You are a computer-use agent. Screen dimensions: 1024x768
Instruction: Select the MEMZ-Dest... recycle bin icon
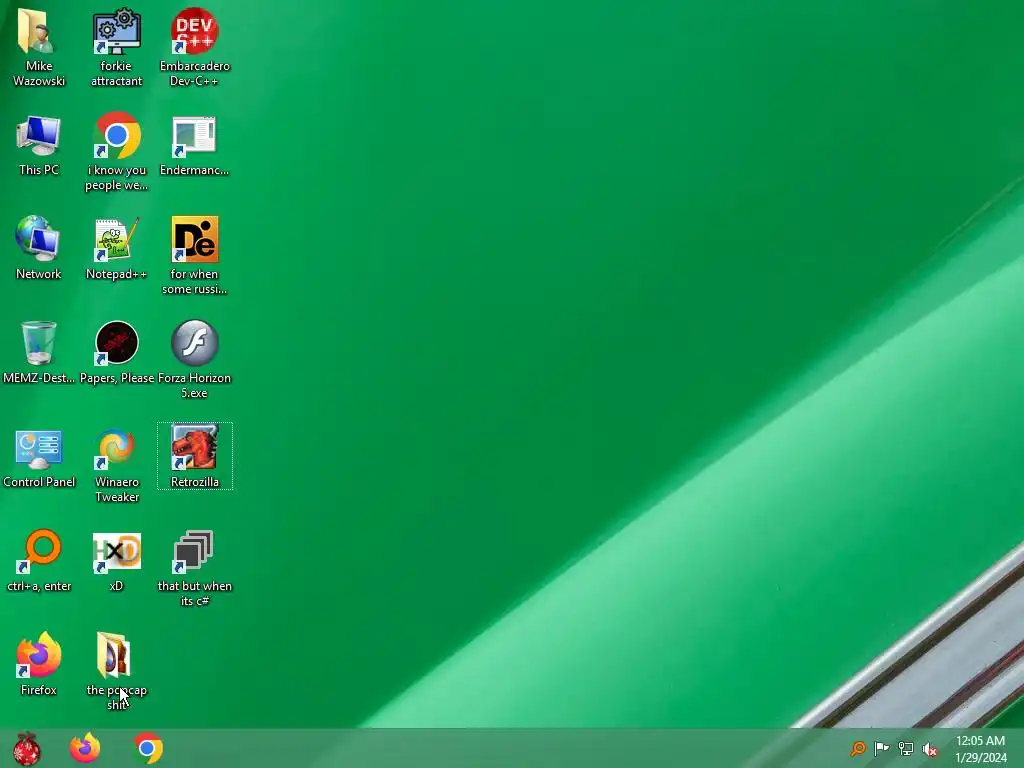point(39,351)
